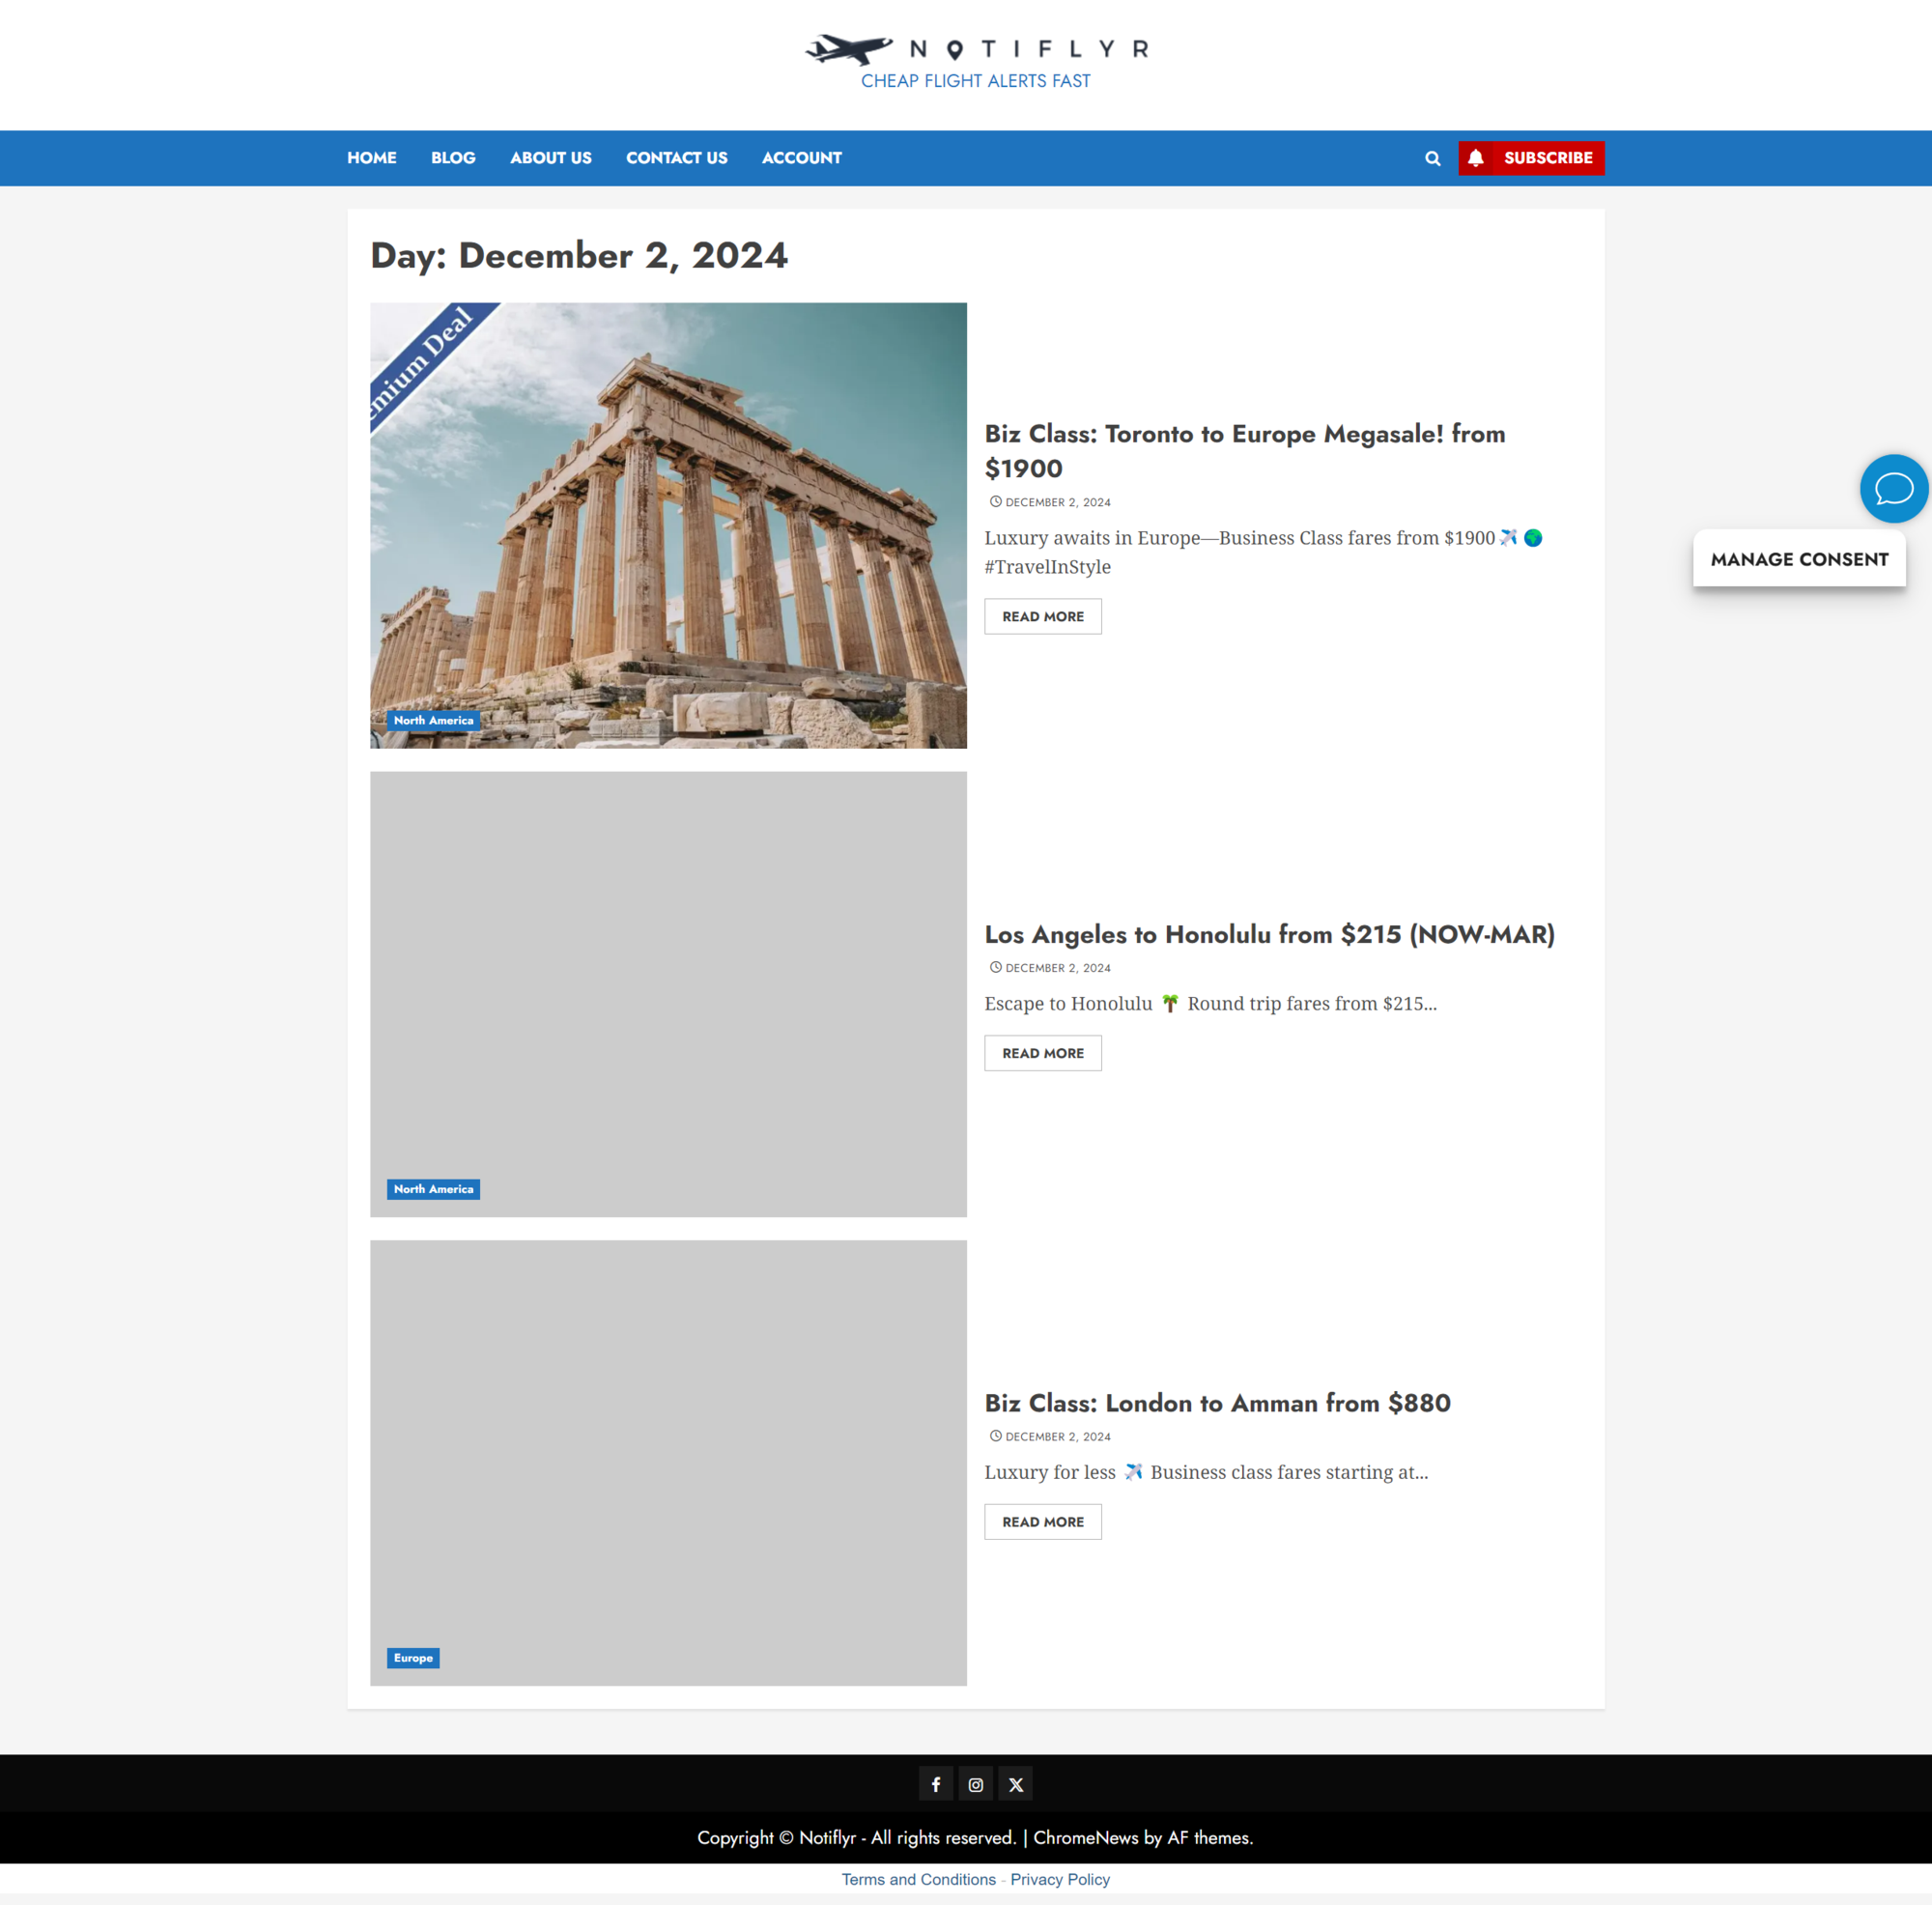Read more on Los Angeles Honolulu deal
Viewport: 1932px width, 1905px height.
click(1042, 1053)
